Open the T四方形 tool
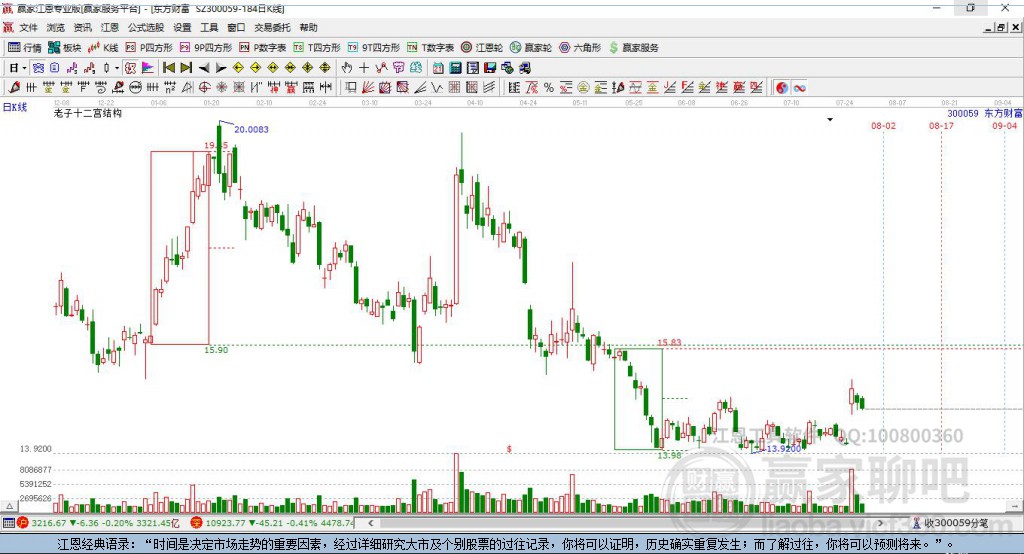Image resolution: width=1024 pixels, height=554 pixels. (317, 48)
